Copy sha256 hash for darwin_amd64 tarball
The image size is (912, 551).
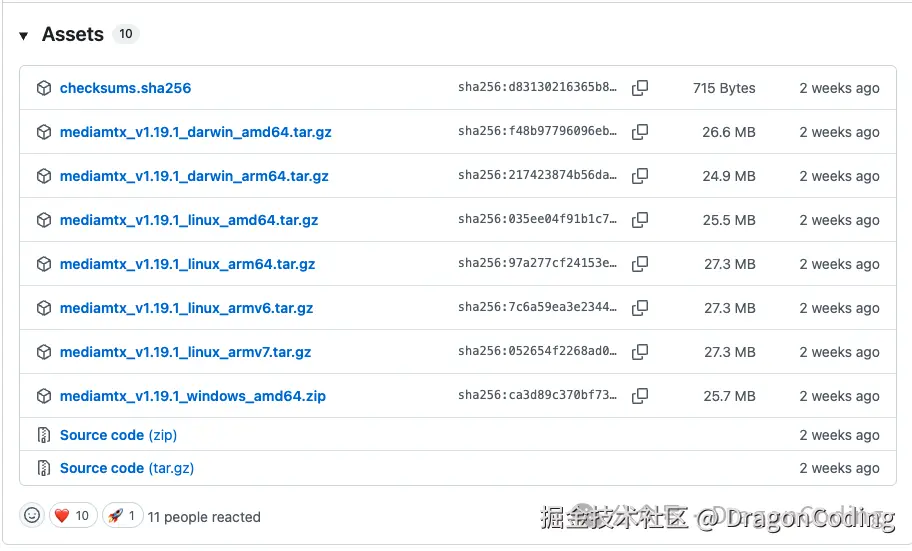[640, 132]
